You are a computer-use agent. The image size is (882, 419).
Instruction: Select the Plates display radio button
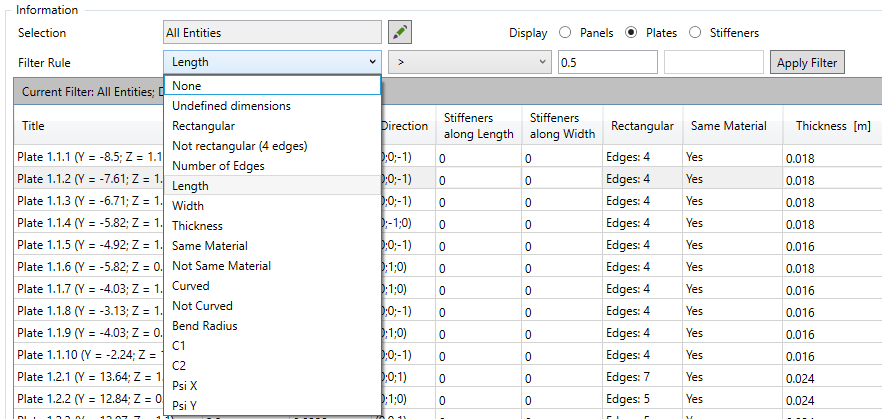(631, 33)
